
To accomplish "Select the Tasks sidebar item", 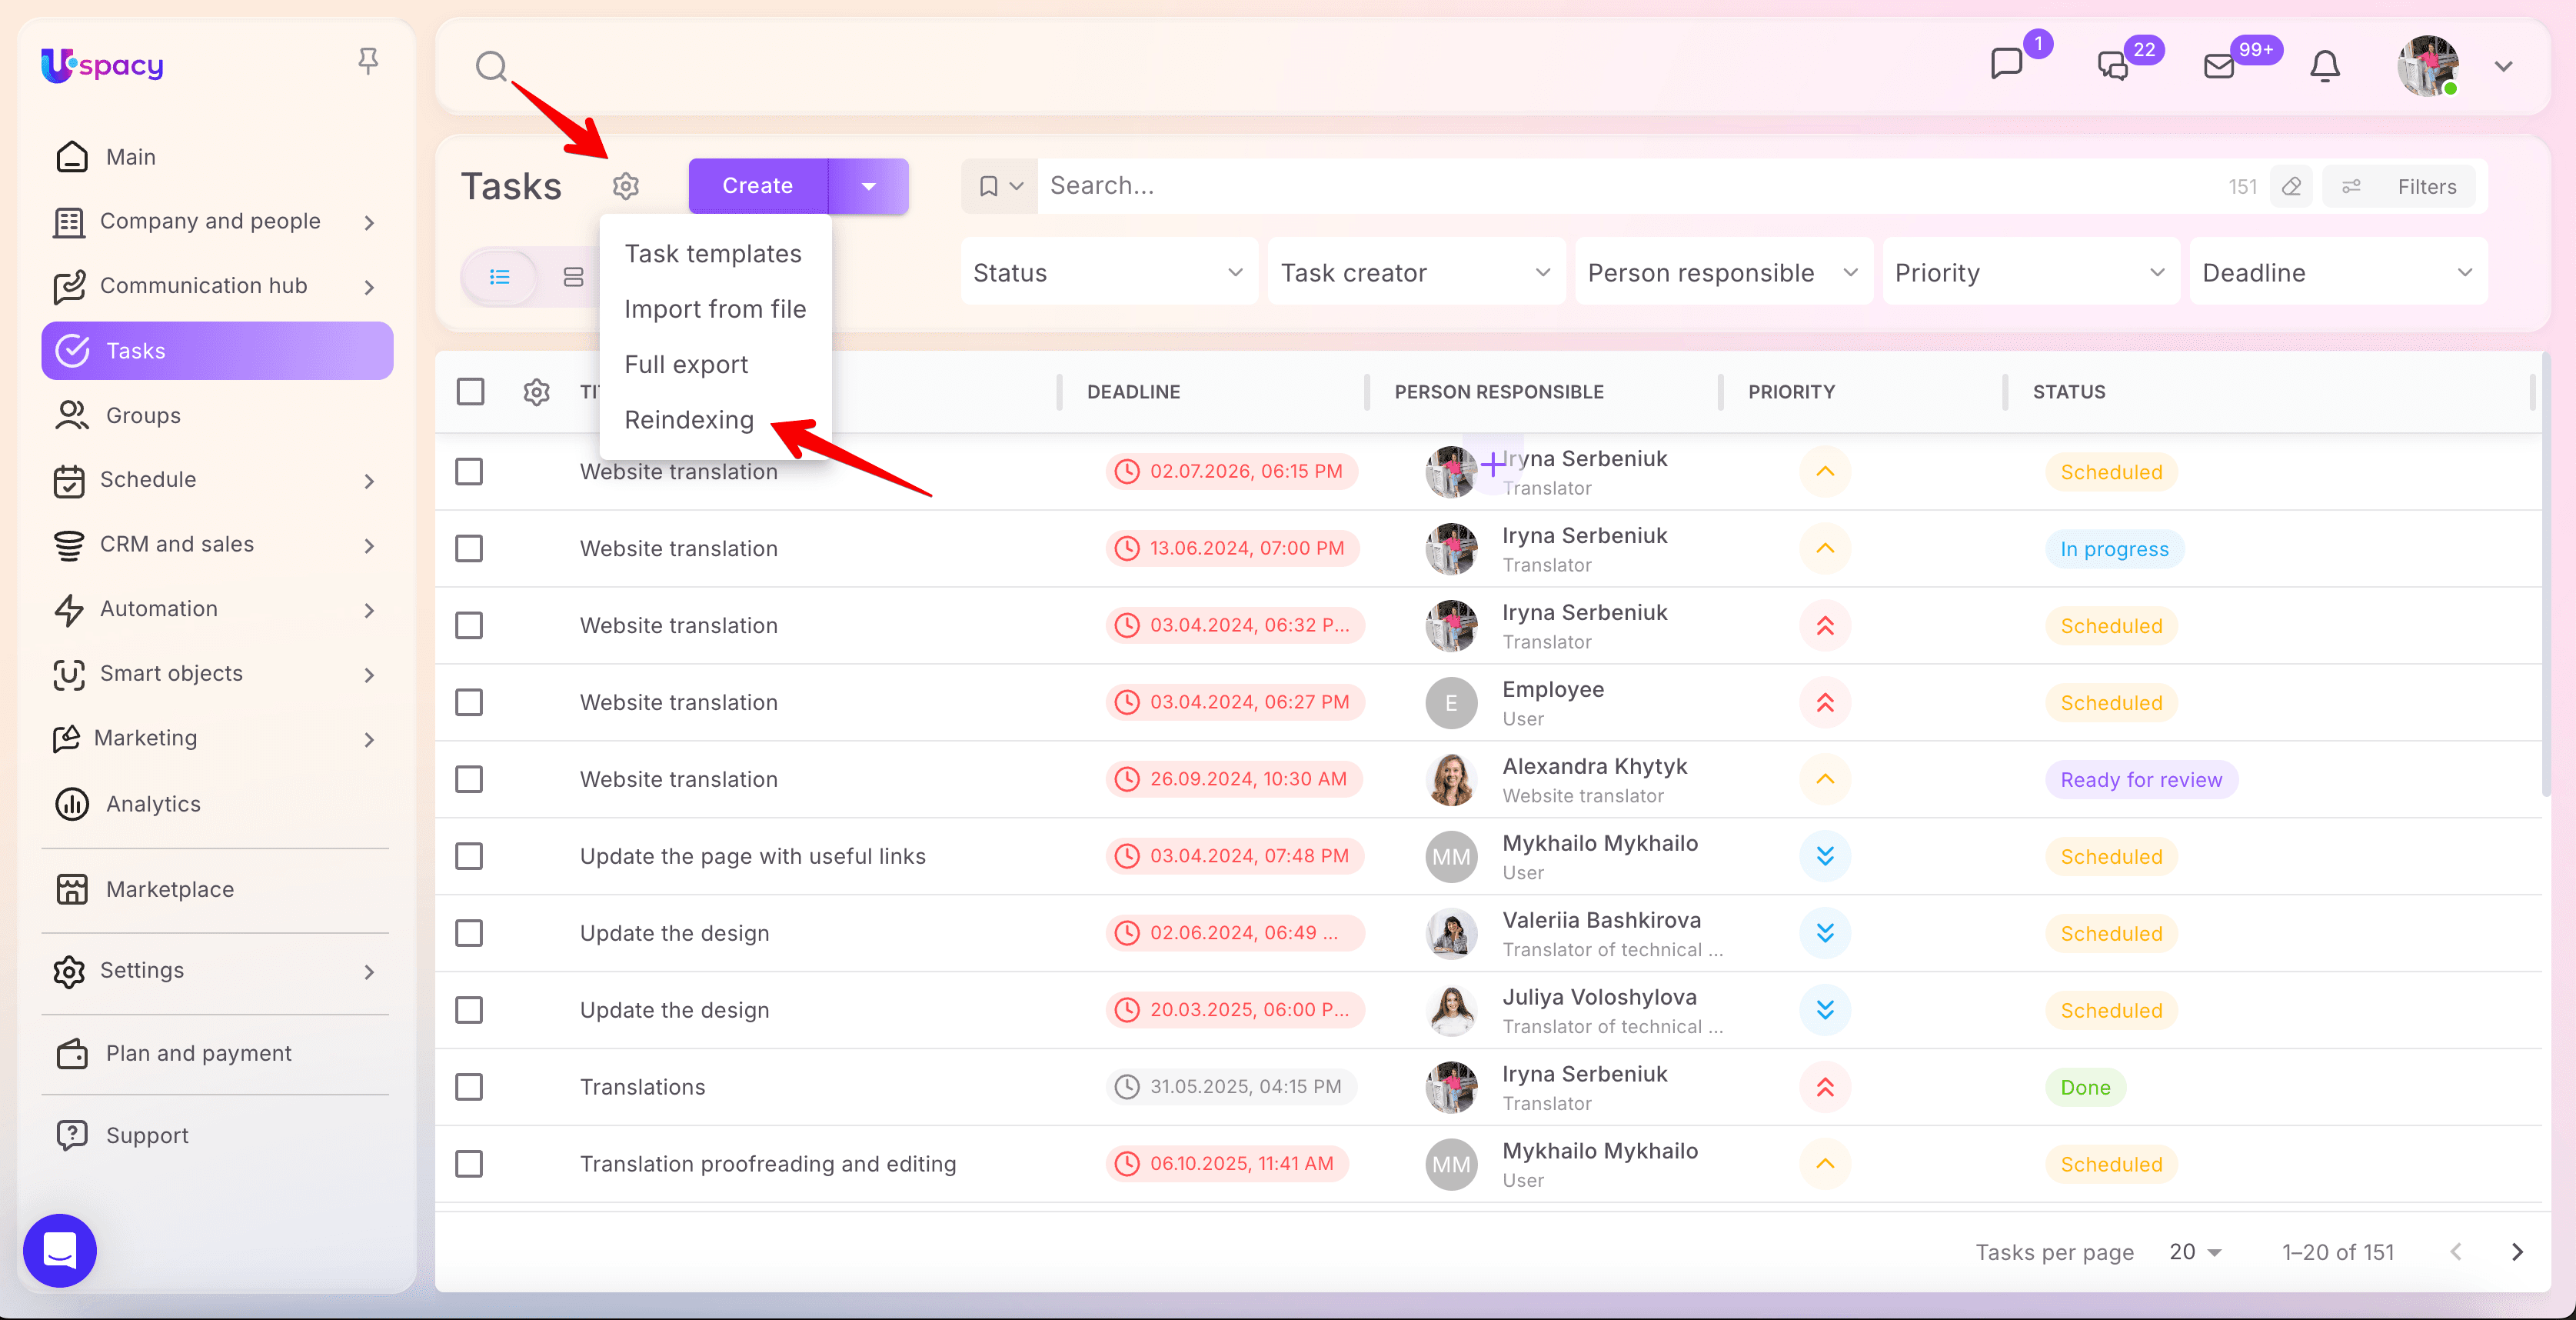I will pos(217,351).
